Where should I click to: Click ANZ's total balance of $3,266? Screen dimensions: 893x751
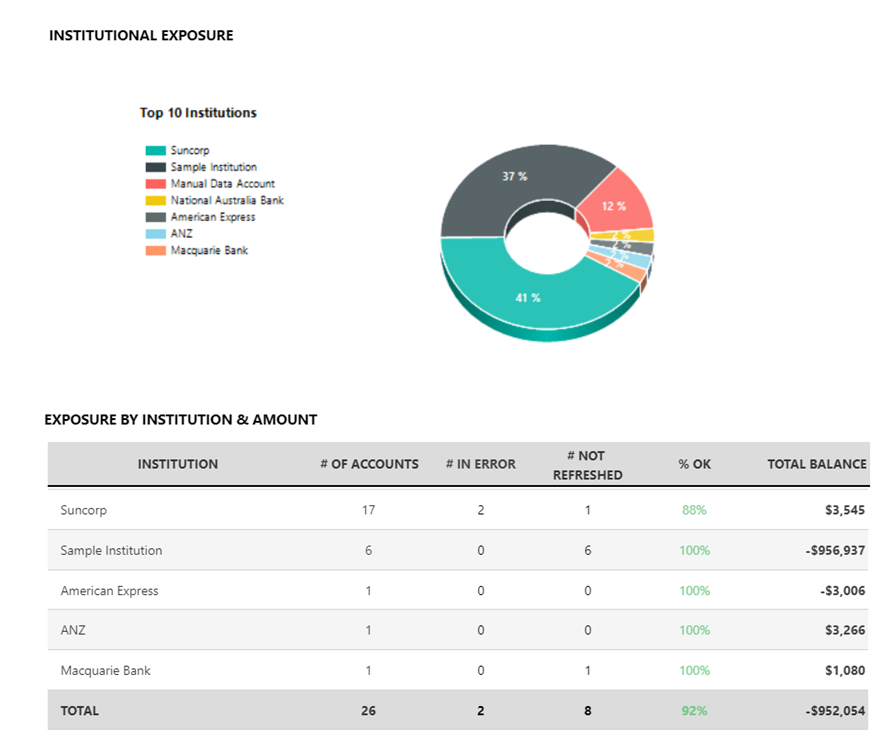point(845,630)
